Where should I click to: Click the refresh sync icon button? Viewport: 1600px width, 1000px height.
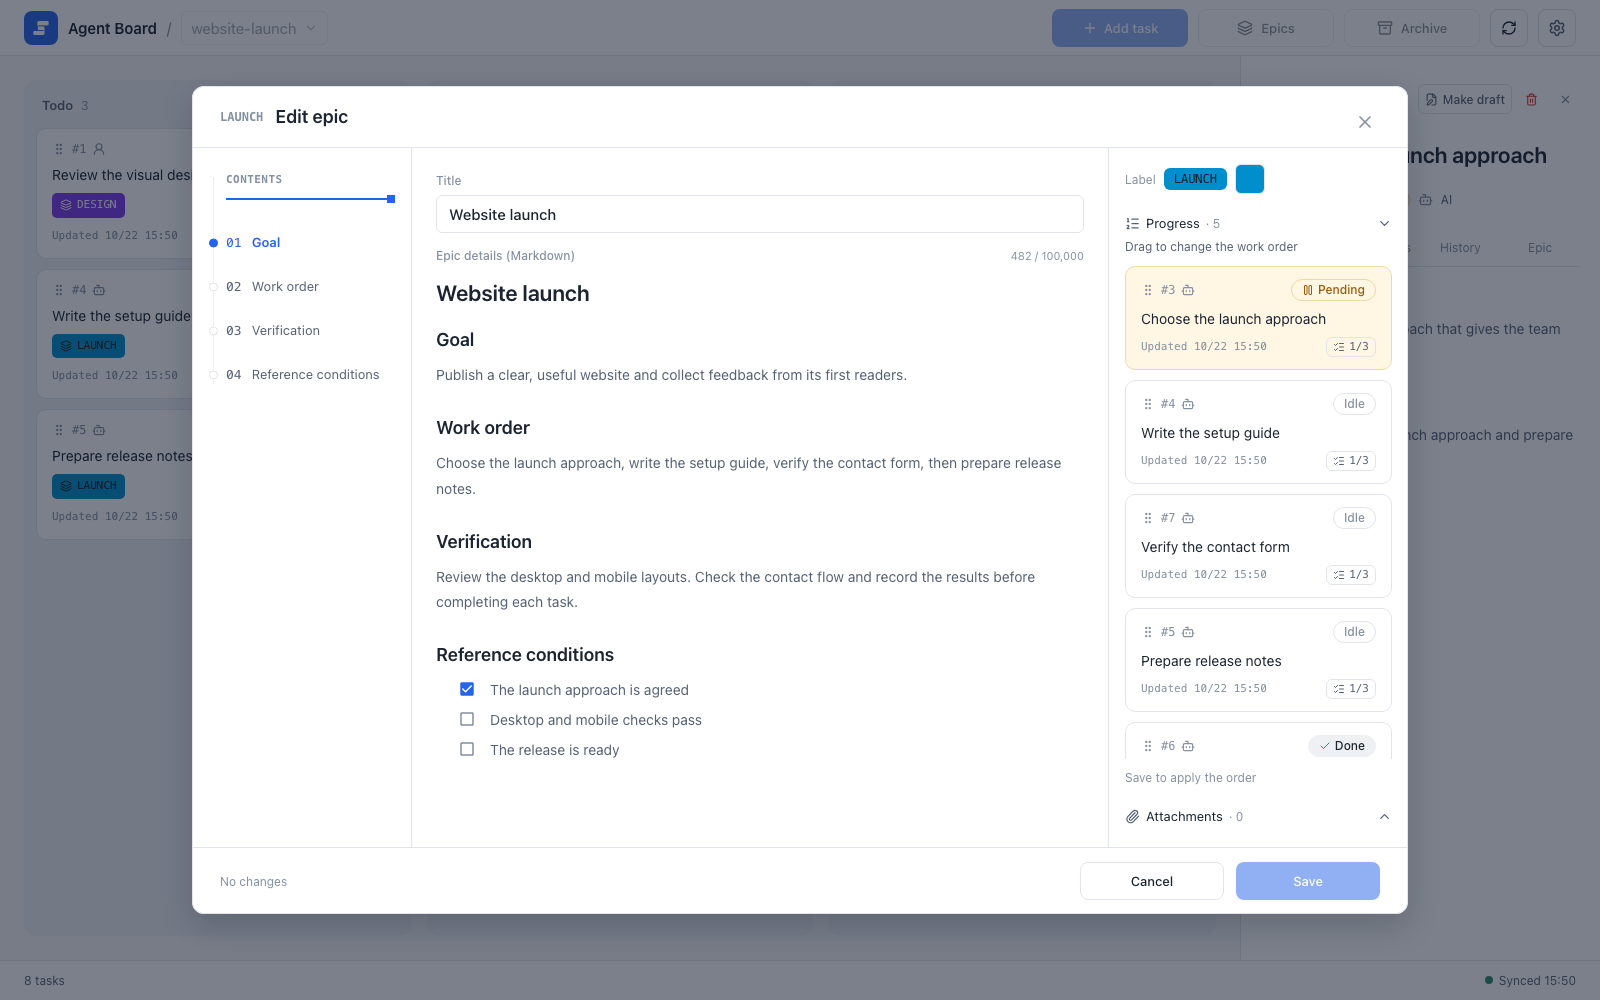1509,28
